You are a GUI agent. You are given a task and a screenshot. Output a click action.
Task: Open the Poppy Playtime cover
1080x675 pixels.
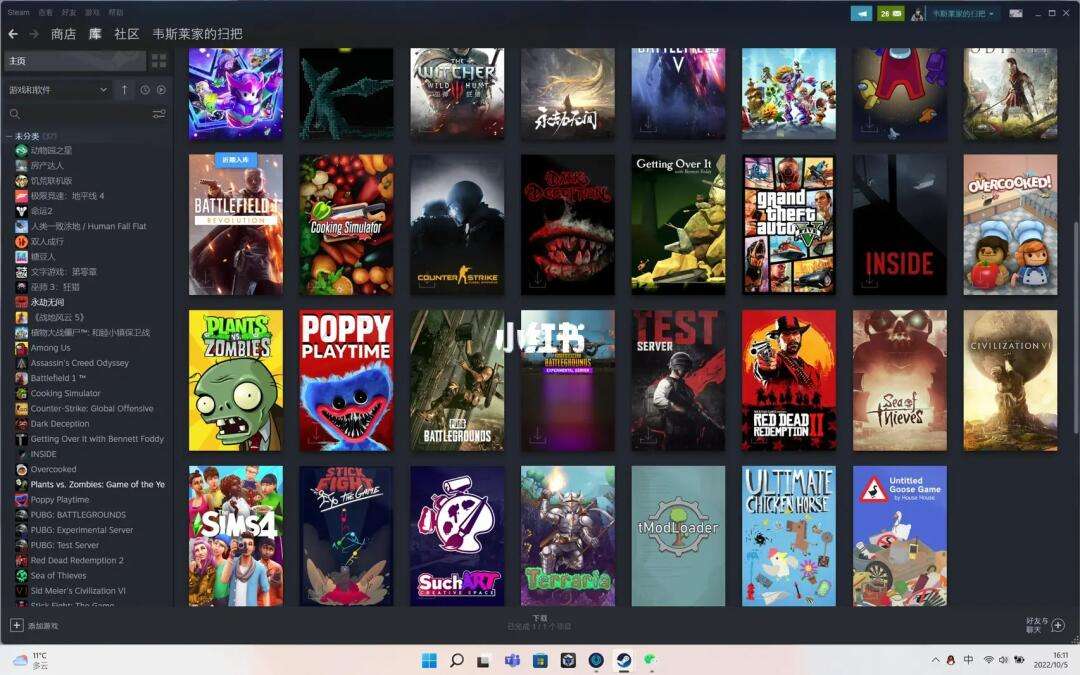(346, 380)
